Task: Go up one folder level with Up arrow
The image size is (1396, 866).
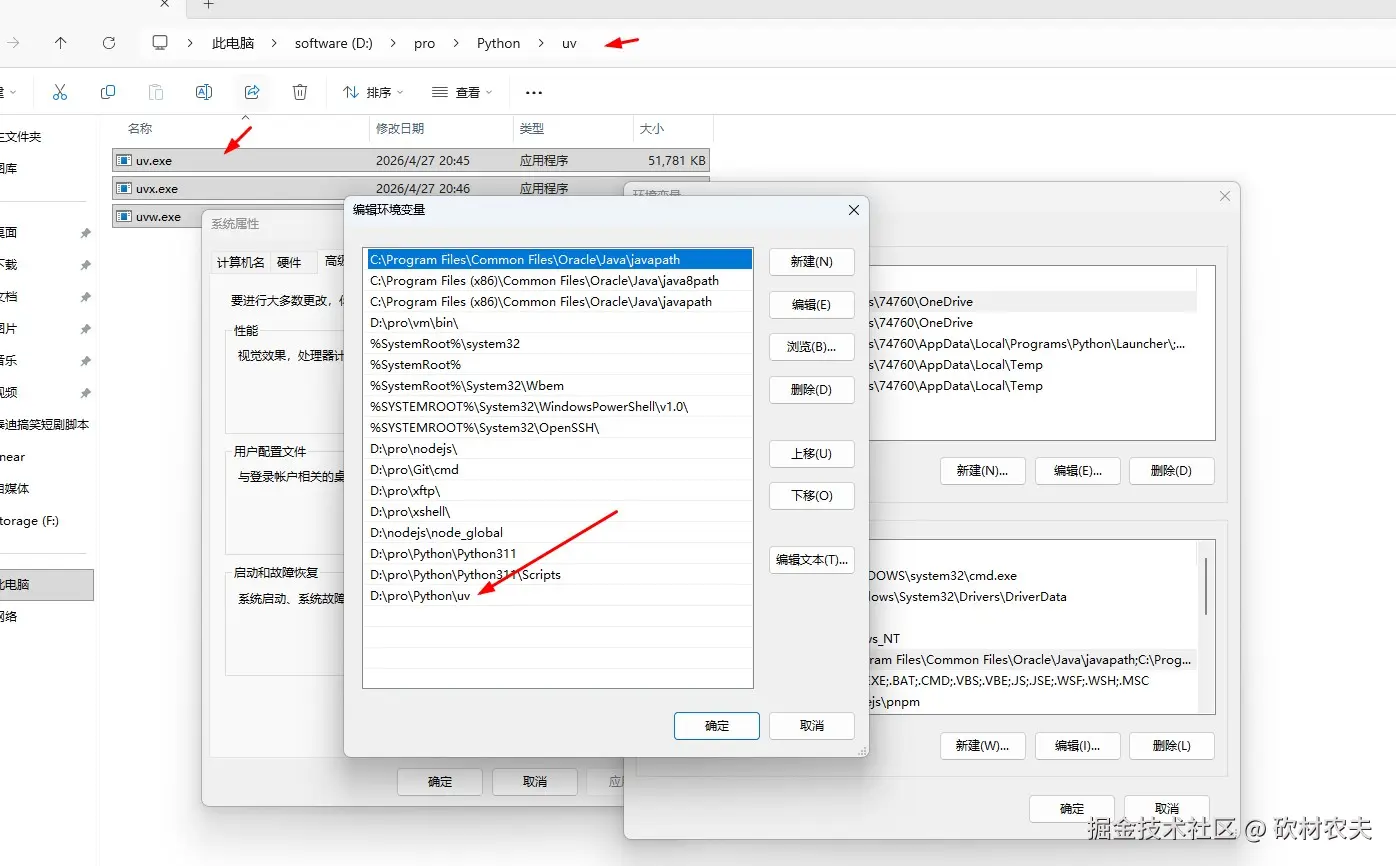Action: click(61, 43)
